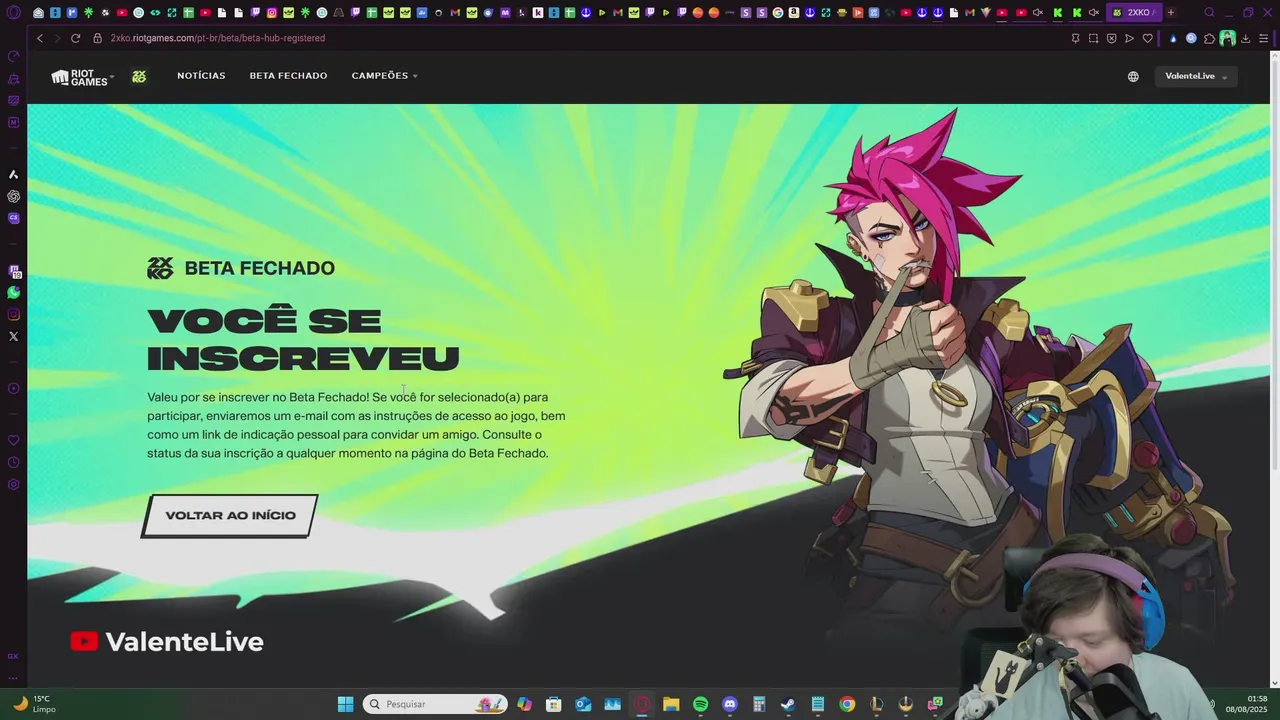
Task: Click the blue water-drop extension icon
Action: (1173, 38)
